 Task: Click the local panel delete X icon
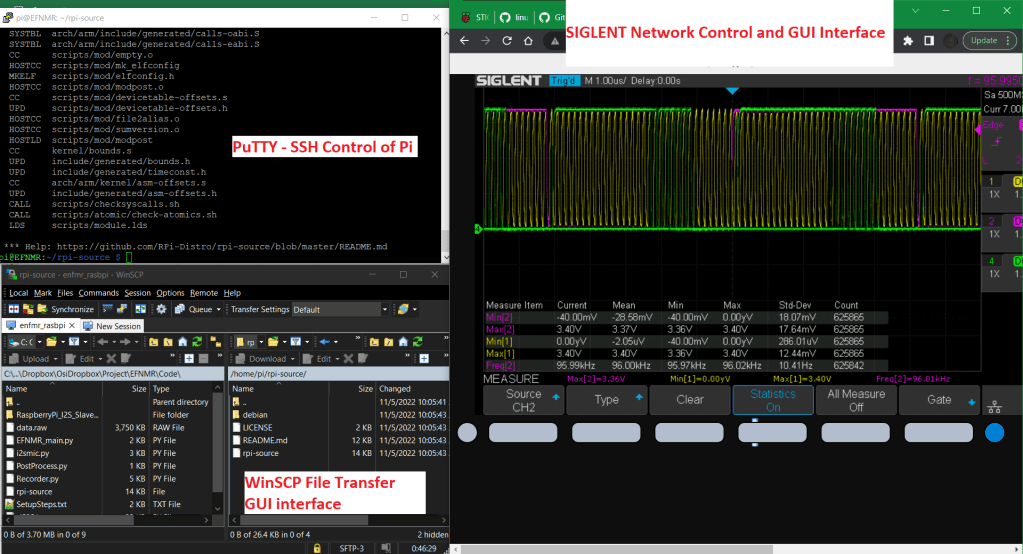(x=112, y=358)
